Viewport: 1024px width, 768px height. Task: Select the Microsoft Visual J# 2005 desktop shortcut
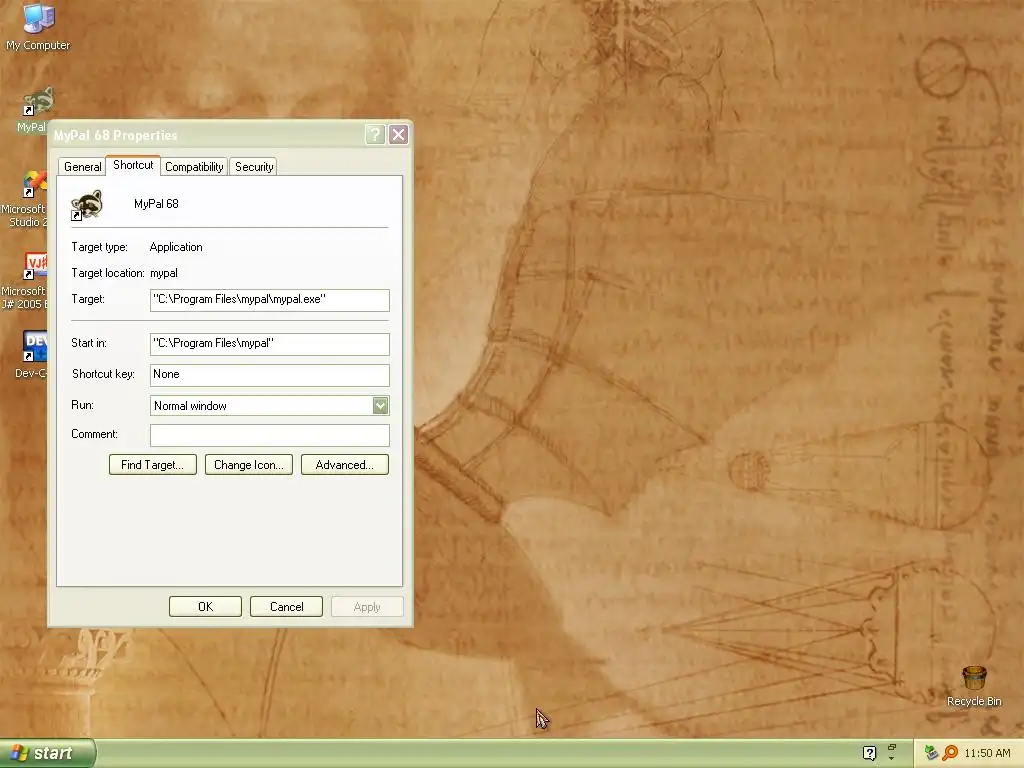tap(26, 281)
